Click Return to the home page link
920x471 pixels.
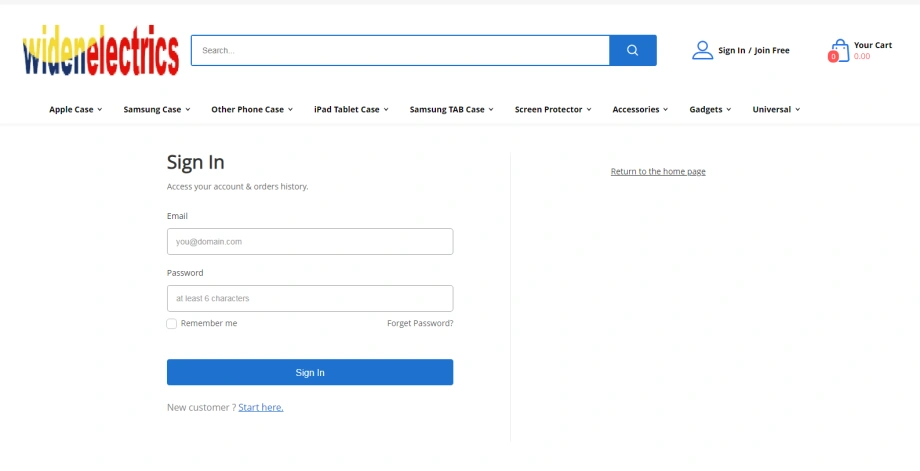click(x=658, y=172)
